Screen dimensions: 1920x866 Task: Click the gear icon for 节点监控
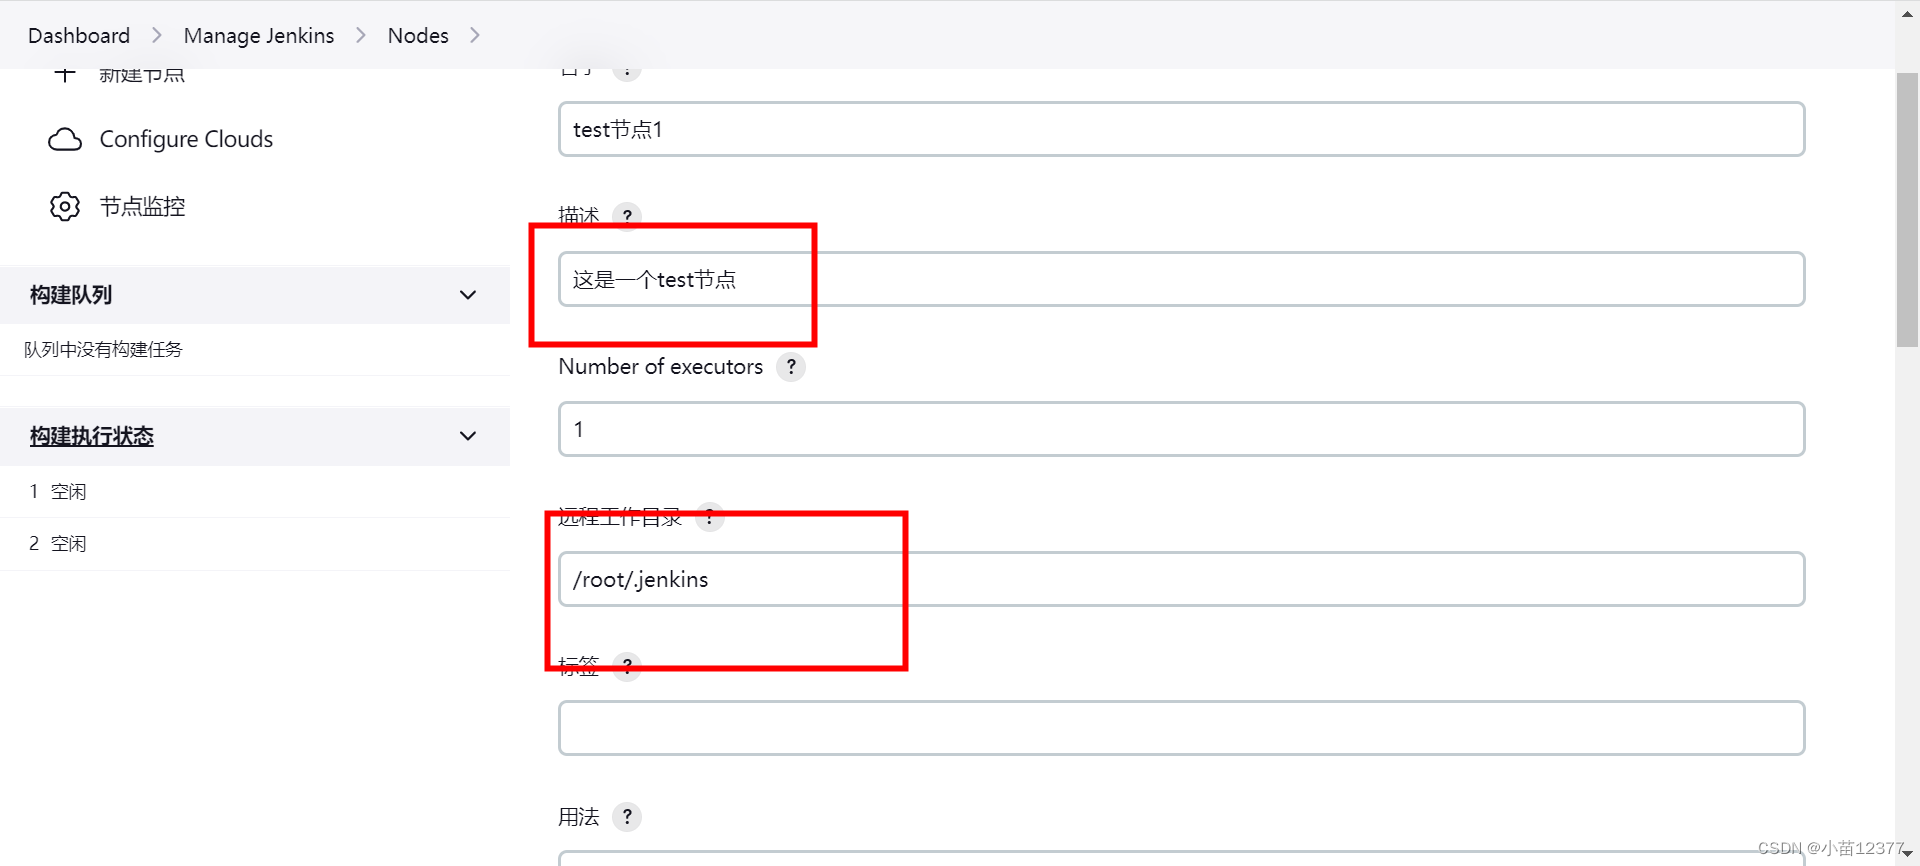[65, 207]
